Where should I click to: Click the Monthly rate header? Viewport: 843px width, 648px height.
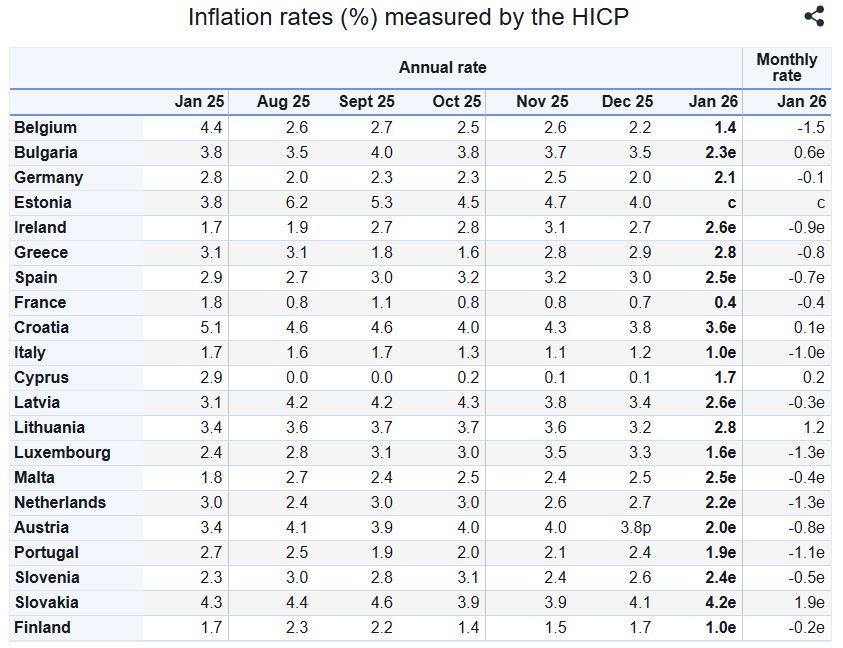pyautogui.click(x=786, y=68)
